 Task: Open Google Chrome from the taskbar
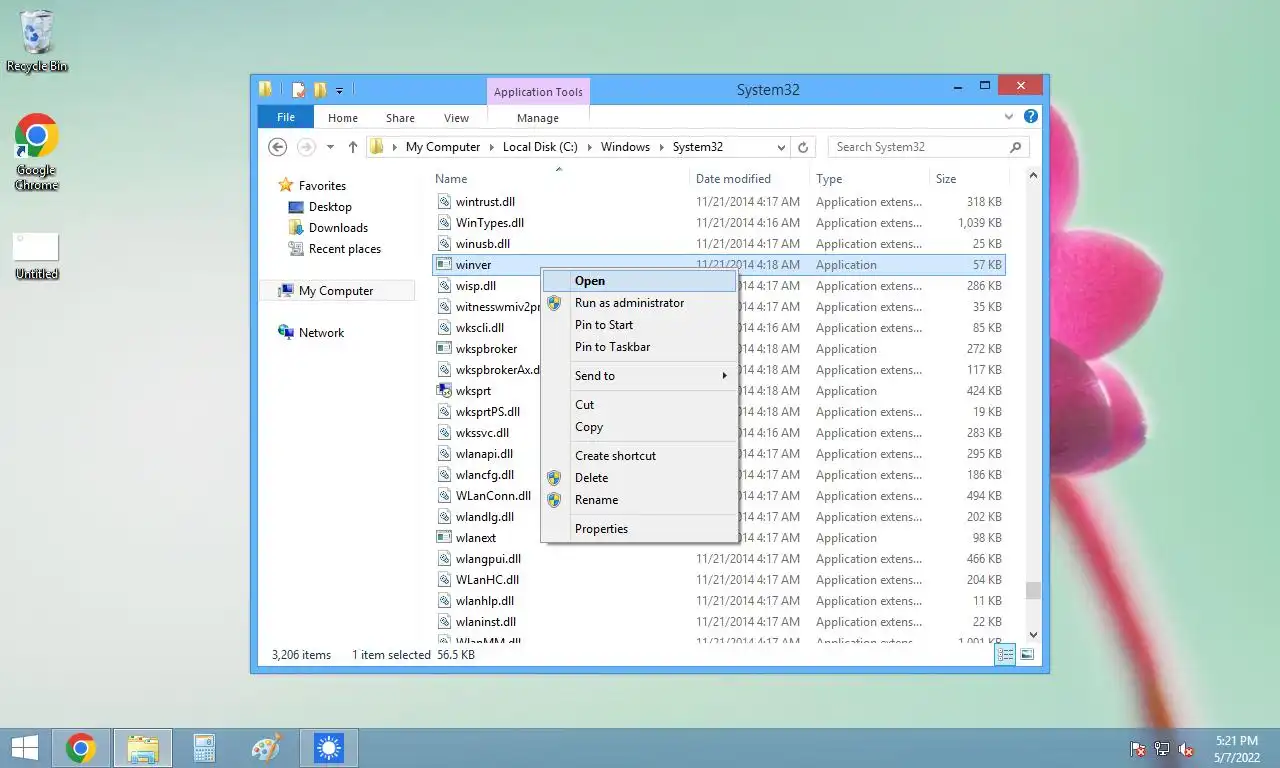pos(81,748)
